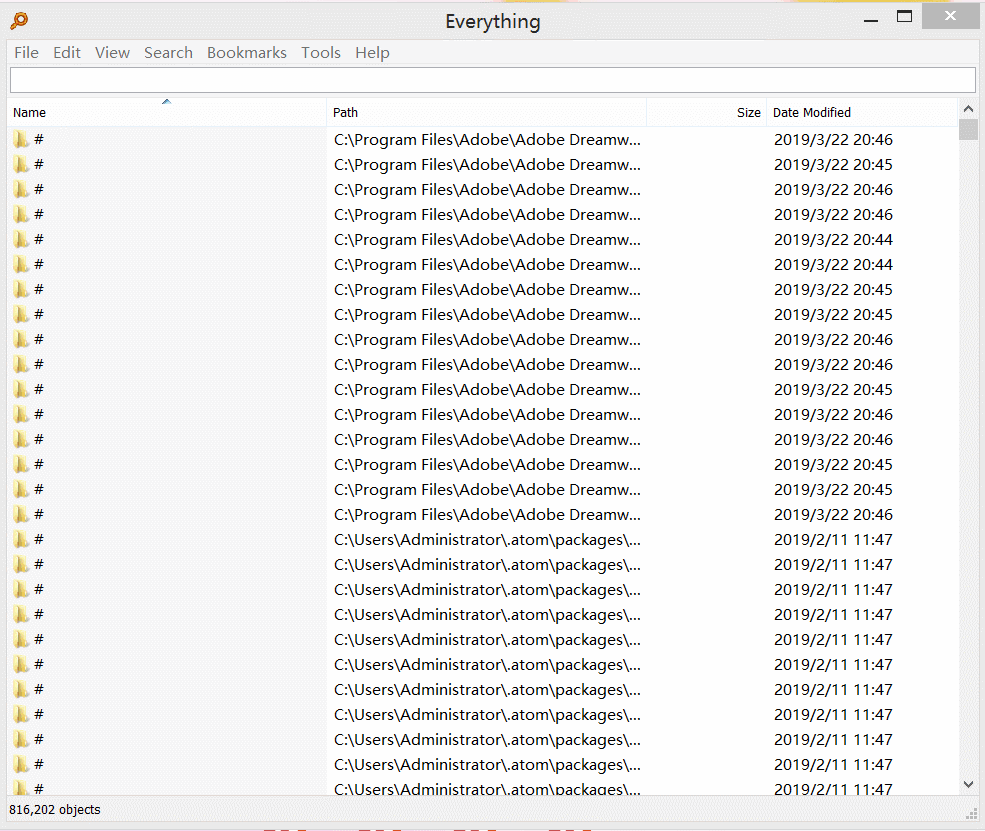The height and width of the screenshot is (831, 985).
Task: Click the search input field
Action: [x=492, y=80]
